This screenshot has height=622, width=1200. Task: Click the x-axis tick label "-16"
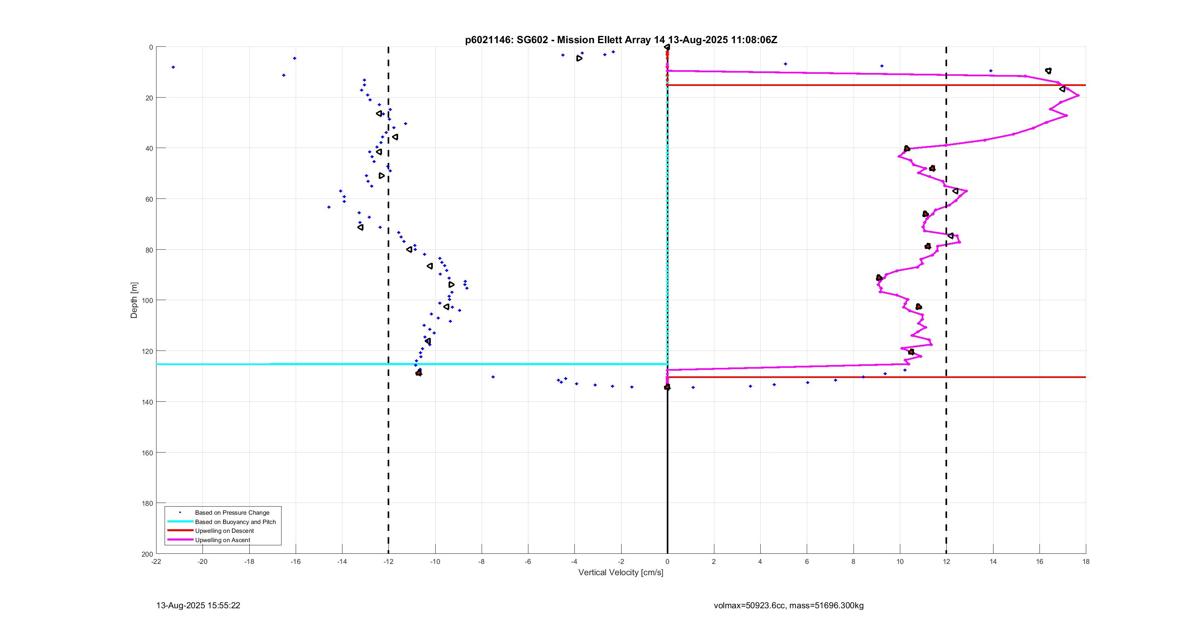[x=295, y=562]
